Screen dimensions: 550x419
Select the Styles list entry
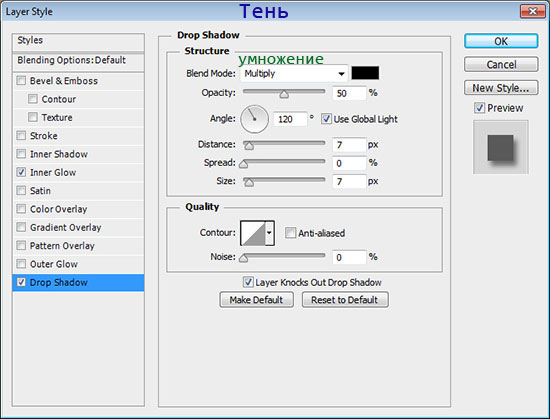(x=78, y=42)
